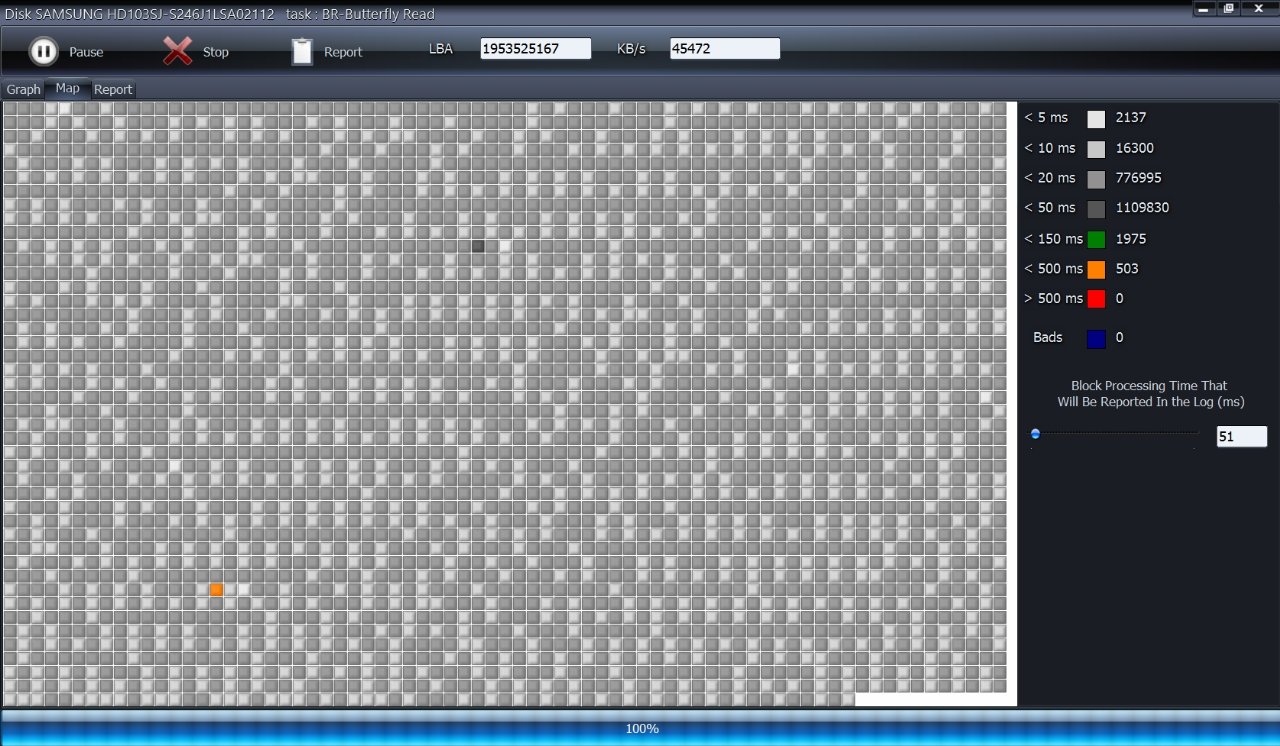This screenshot has height=746, width=1280.
Task: Click the "LBA" label
Action: [x=441, y=49]
